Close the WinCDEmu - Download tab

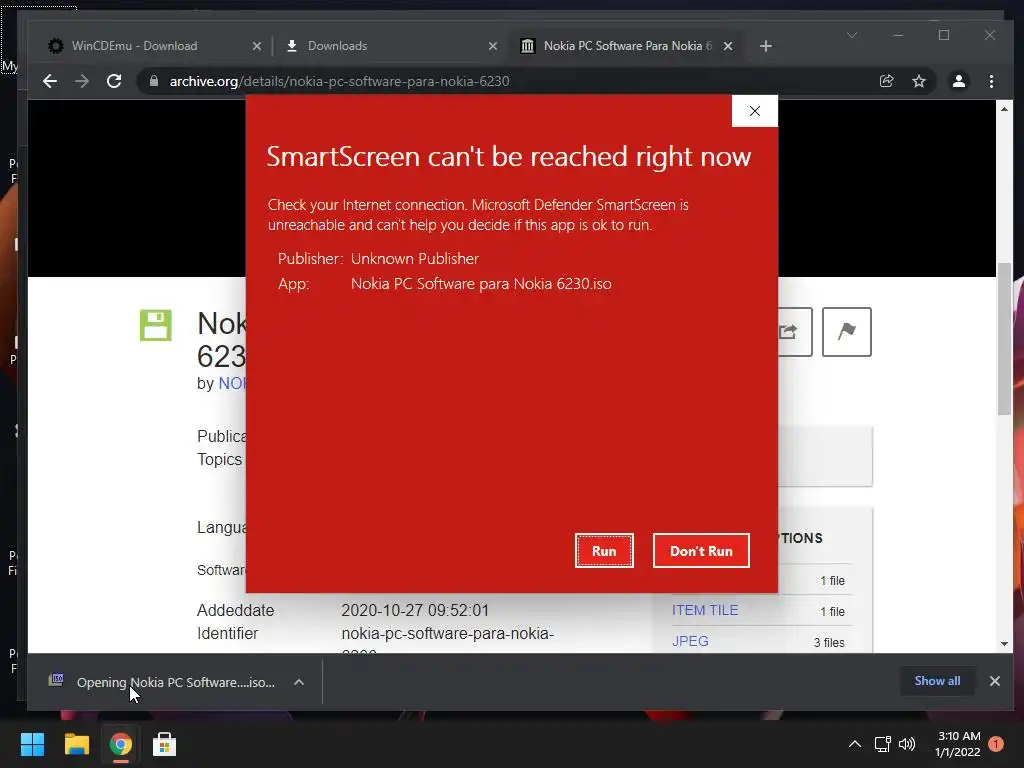tap(257, 46)
